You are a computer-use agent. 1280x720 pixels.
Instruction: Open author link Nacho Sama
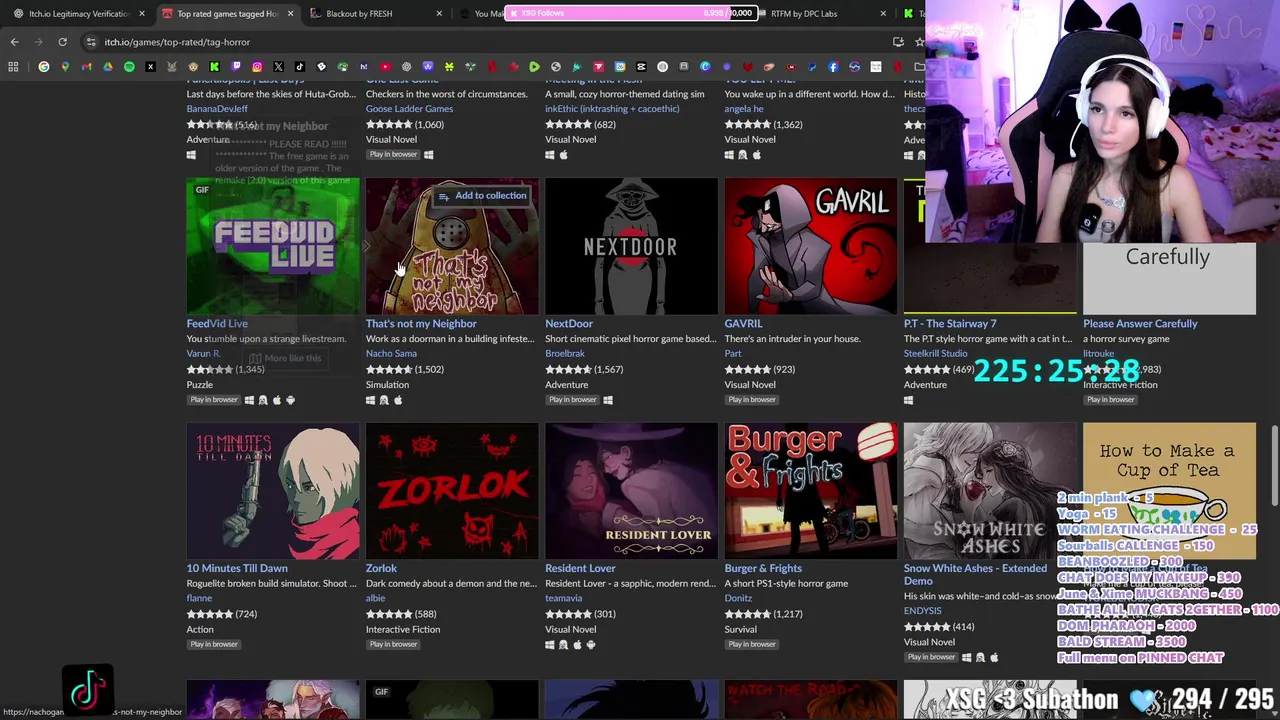[x=391, y=353]
